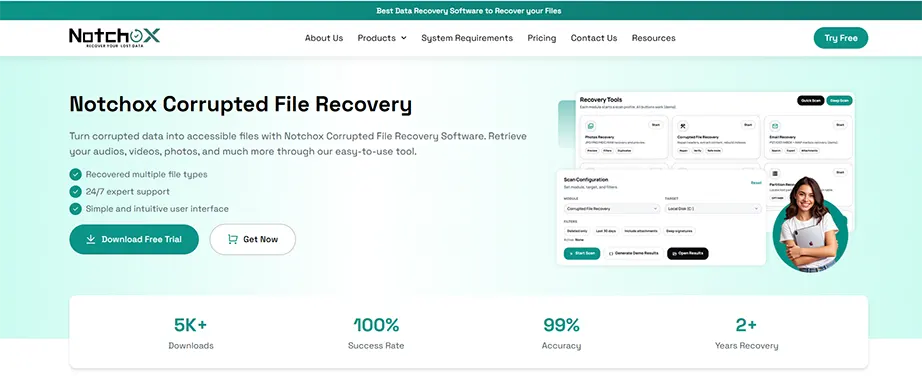
Task: Click Generate Demo Results button
Action: [x=634, y=254]
